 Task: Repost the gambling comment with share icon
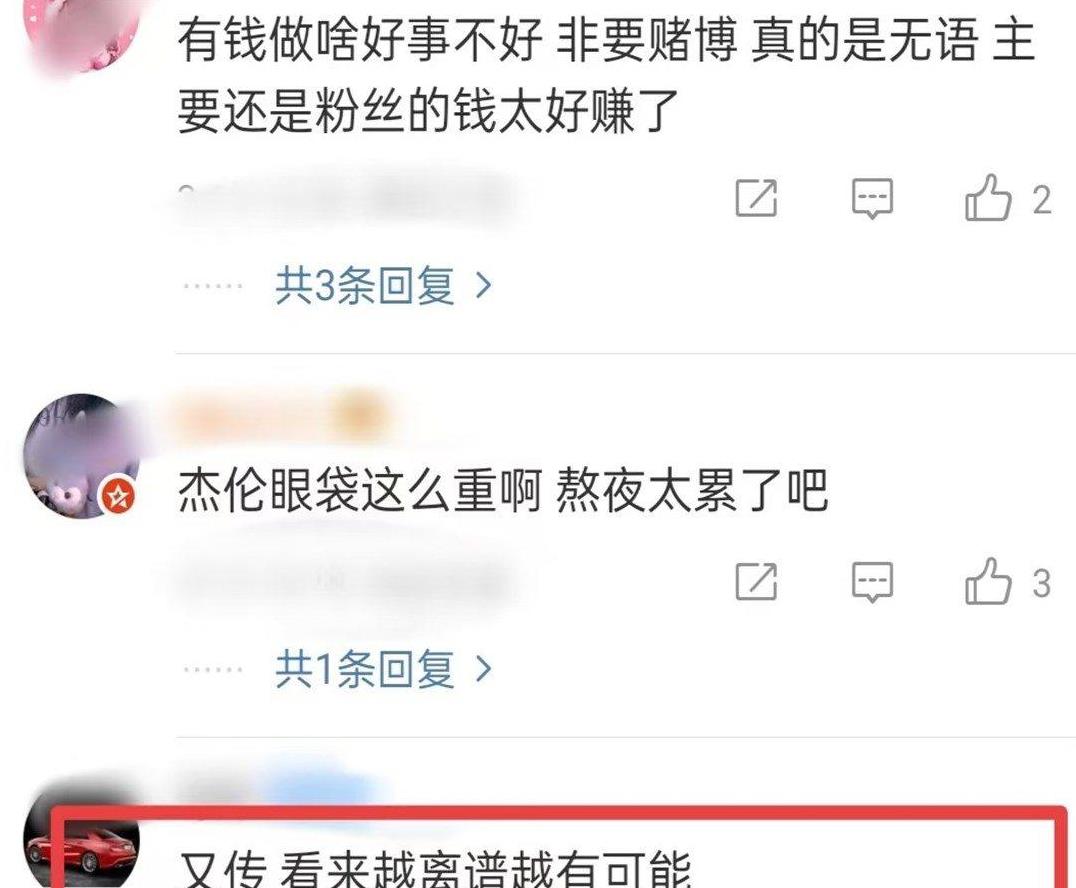coord(756,198)
